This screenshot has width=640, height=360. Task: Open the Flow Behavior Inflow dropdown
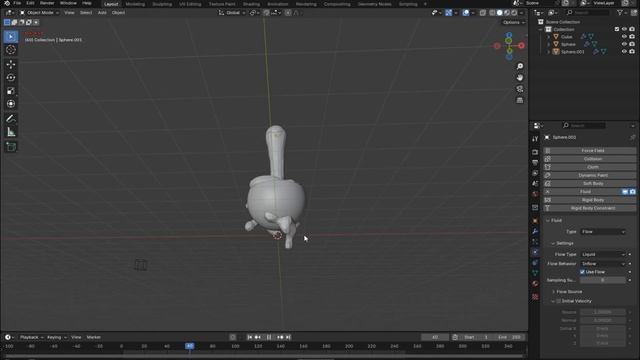point(603,264)
